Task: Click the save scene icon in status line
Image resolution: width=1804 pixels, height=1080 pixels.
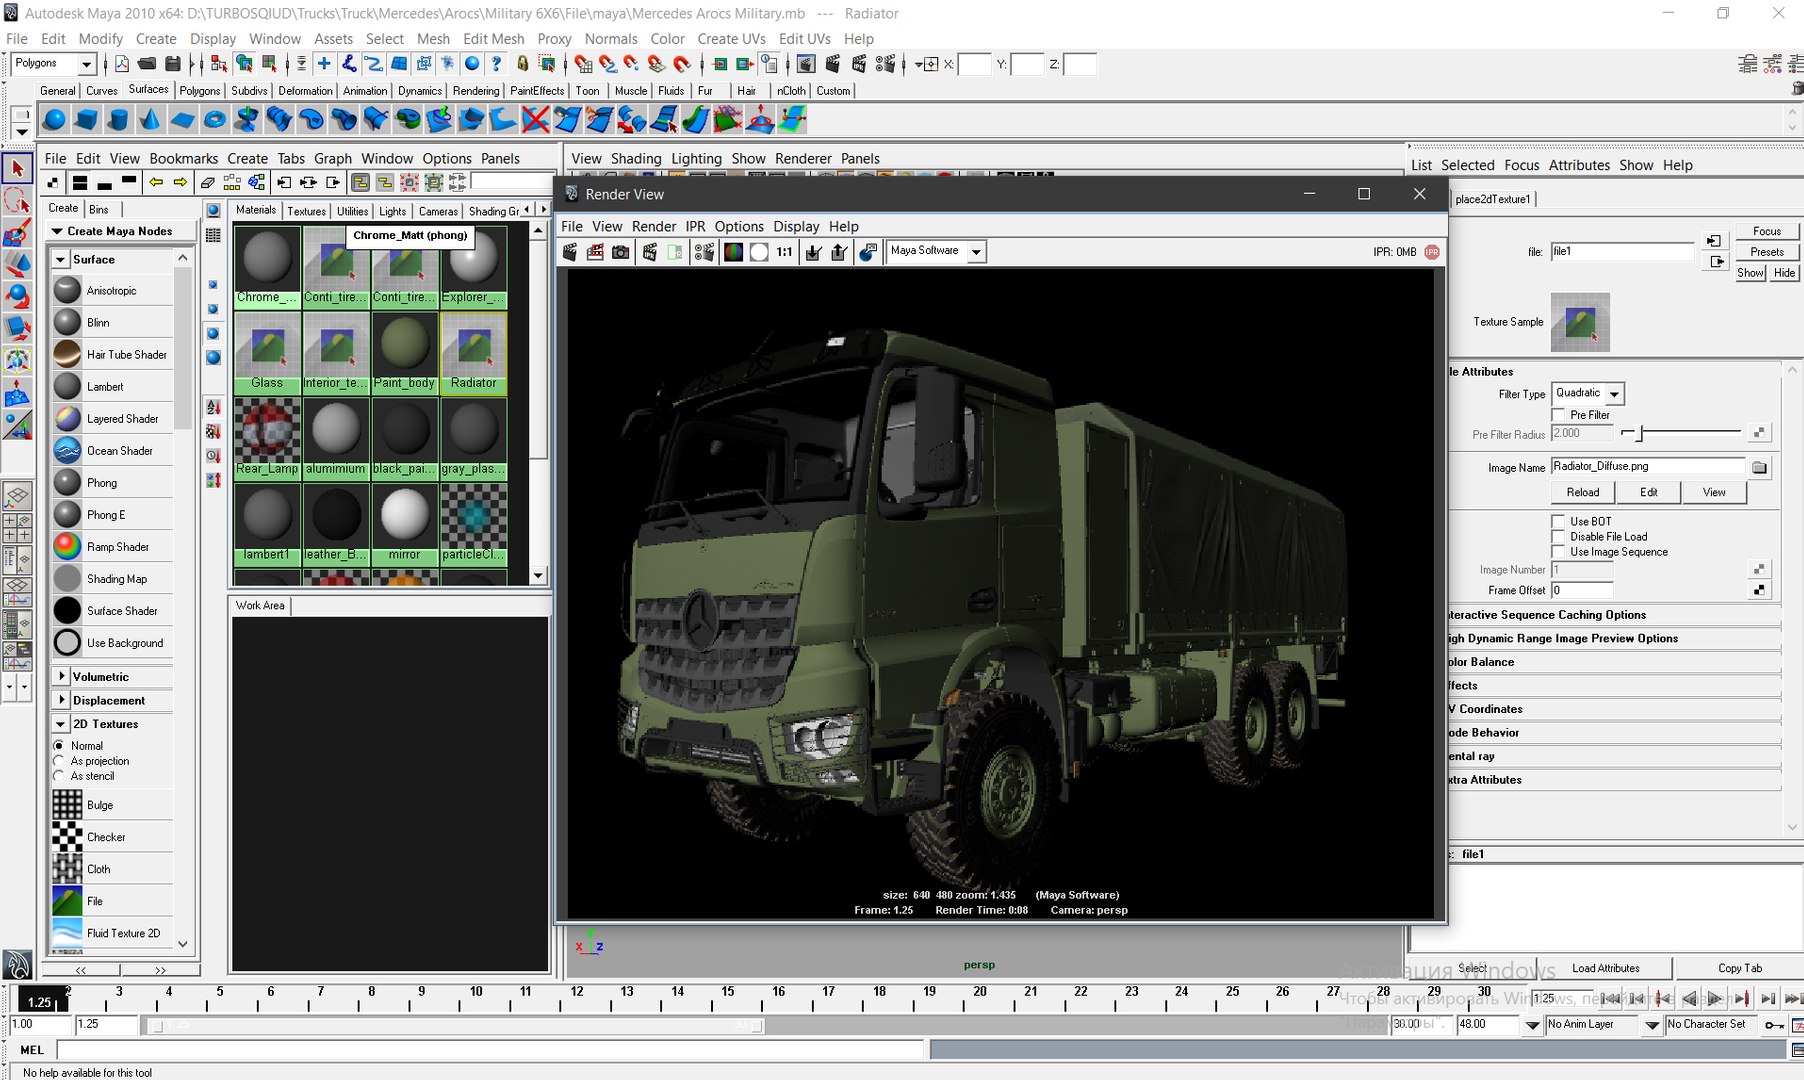Action: click(172, 64)
